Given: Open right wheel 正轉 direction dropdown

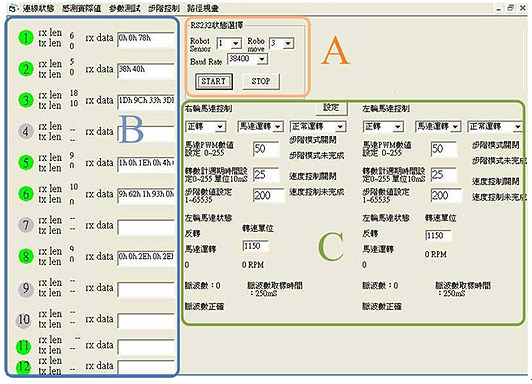Looking at the screenshot, I should pyautogui.click(x=206, y=127).
